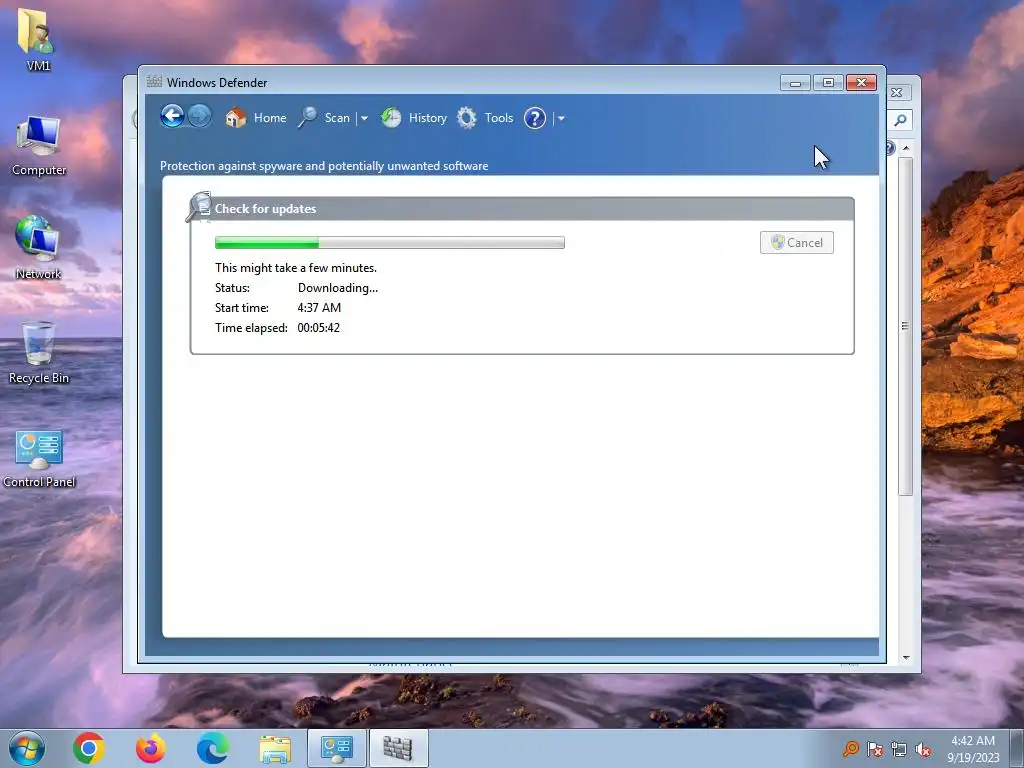Screen dimensions: 1024x768
Task: Click the Scan magnifier icon
Action: (308, 118)
